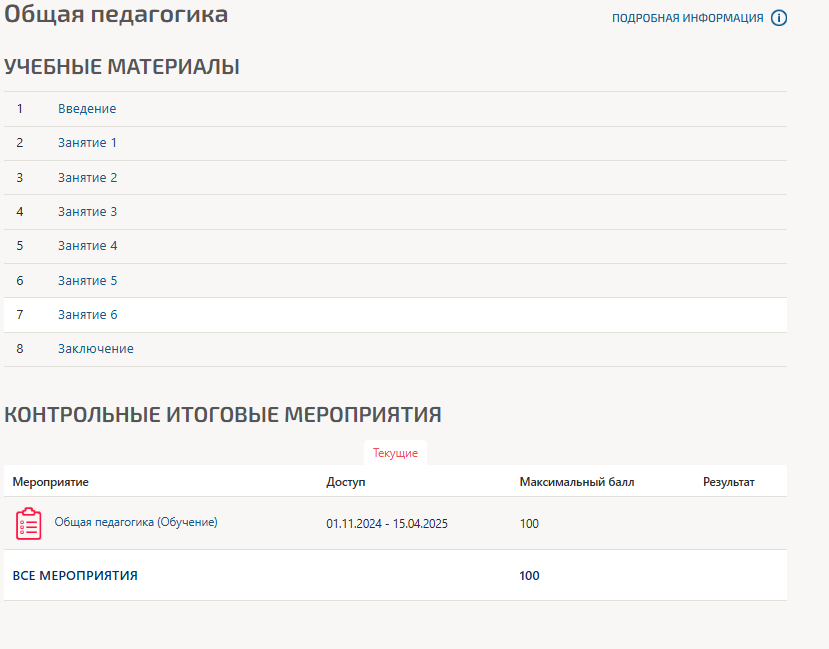Click the Мероприятие column header
829x649 pixels.
(x=51, y=482)
